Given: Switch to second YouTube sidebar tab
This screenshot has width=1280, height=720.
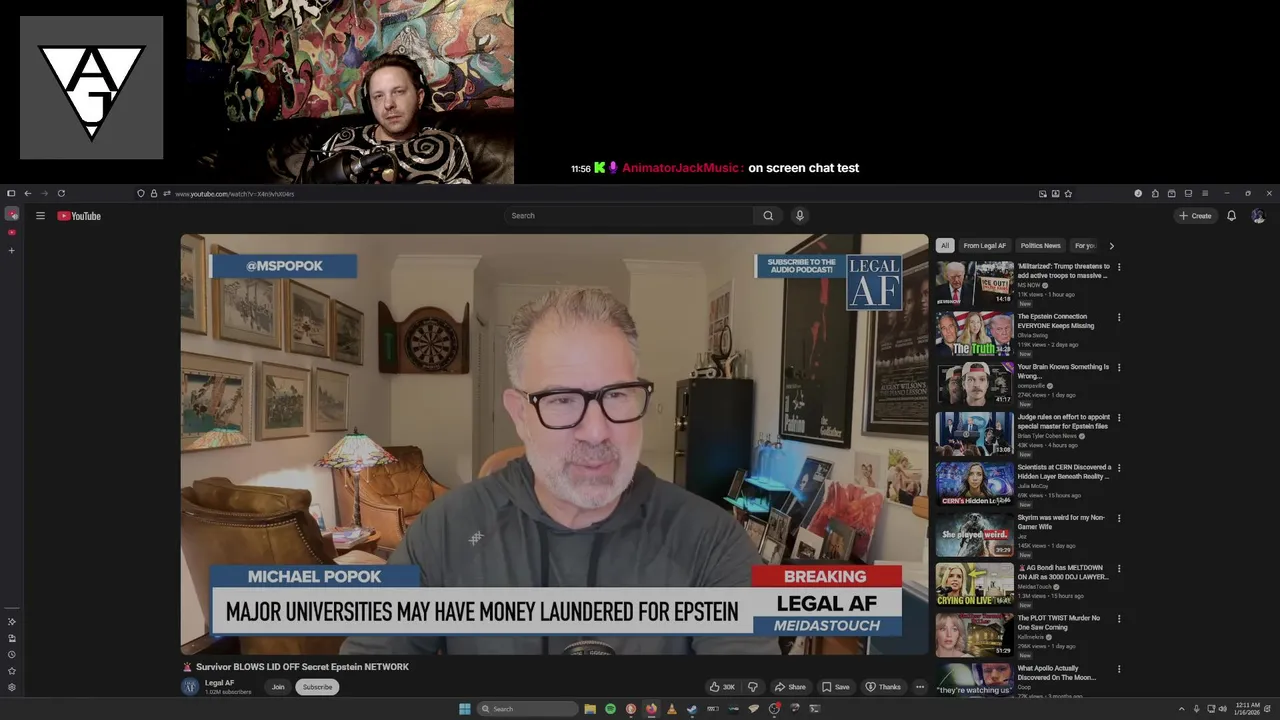Looking at the screenshot, I should pyautogui.click(x=12, y=232).
